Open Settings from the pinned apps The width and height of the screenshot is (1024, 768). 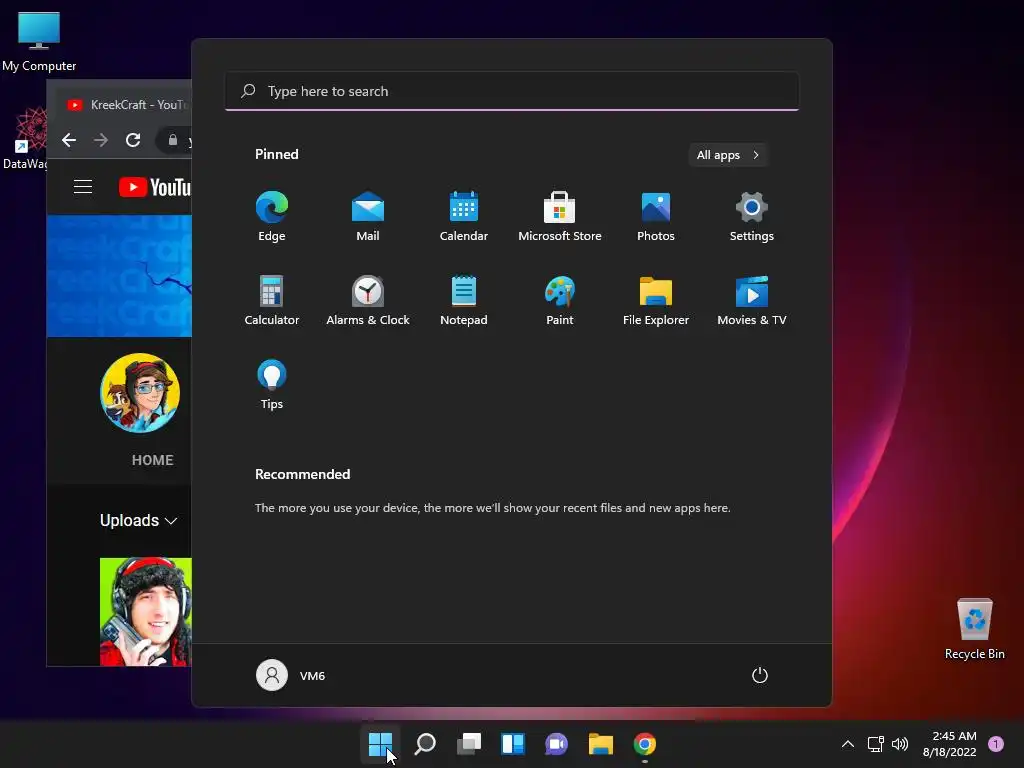pos(752,216)
